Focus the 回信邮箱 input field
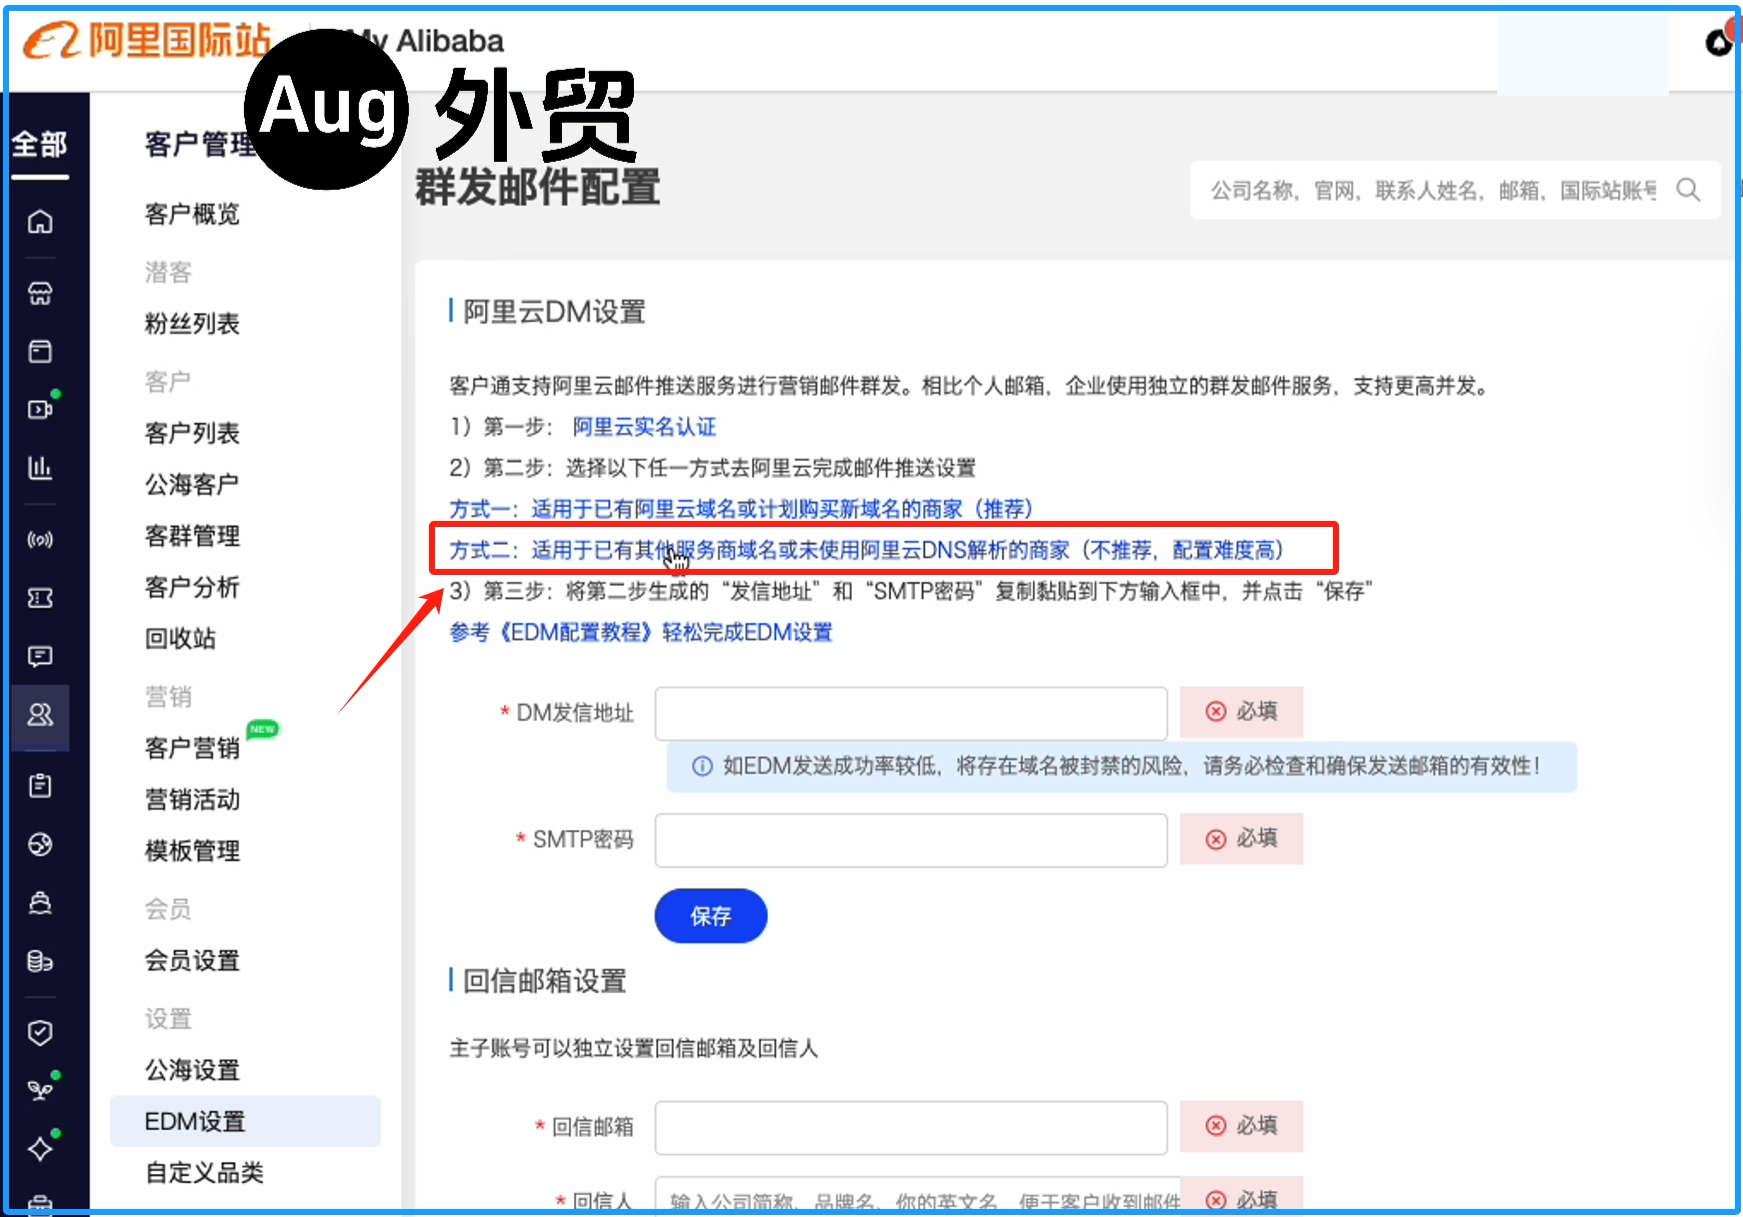This screenshot has height=1217, width=1743. (911, 1127)
